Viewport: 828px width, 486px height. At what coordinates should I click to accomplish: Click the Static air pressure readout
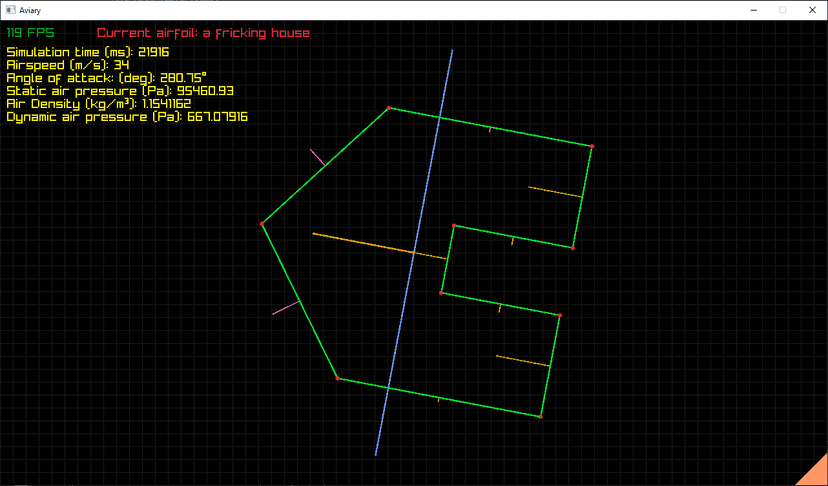[120, 91]
